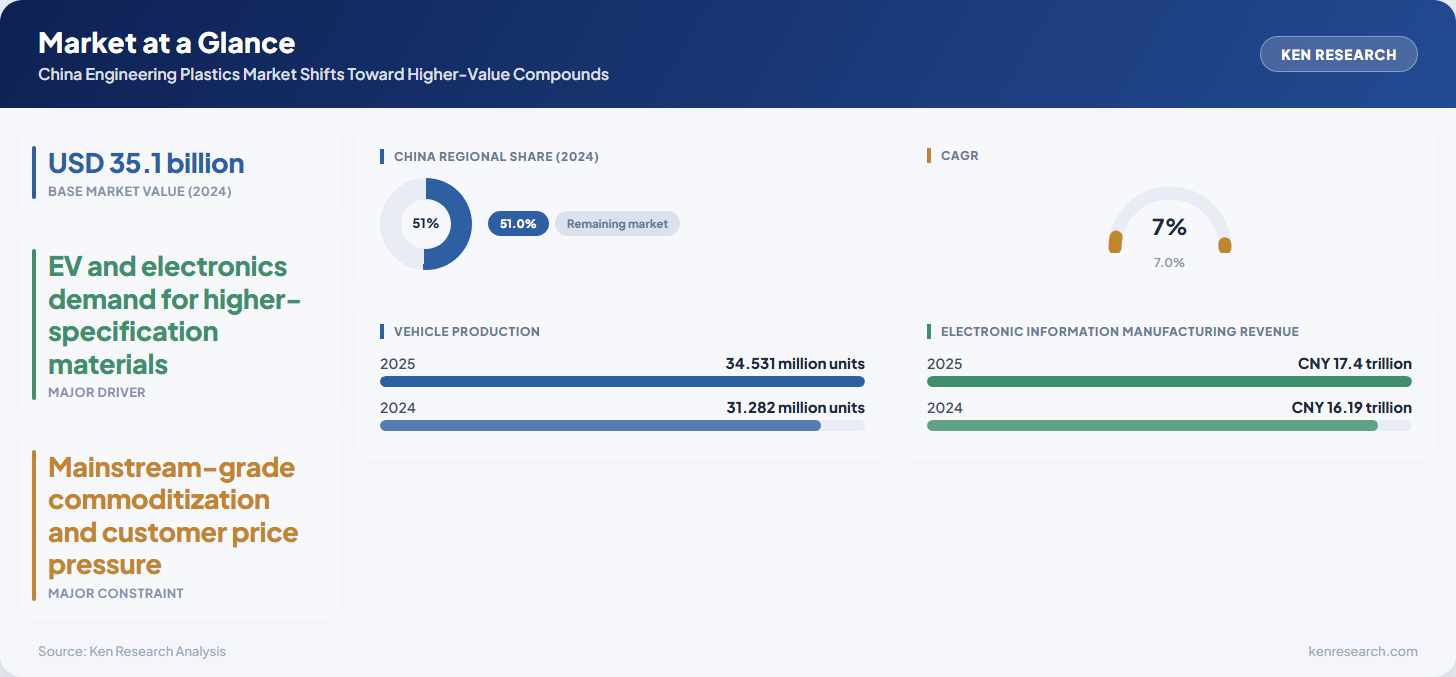Click the Vehicle Production heading
This screenshot has height=677, width=1456.
click(466, 331)
